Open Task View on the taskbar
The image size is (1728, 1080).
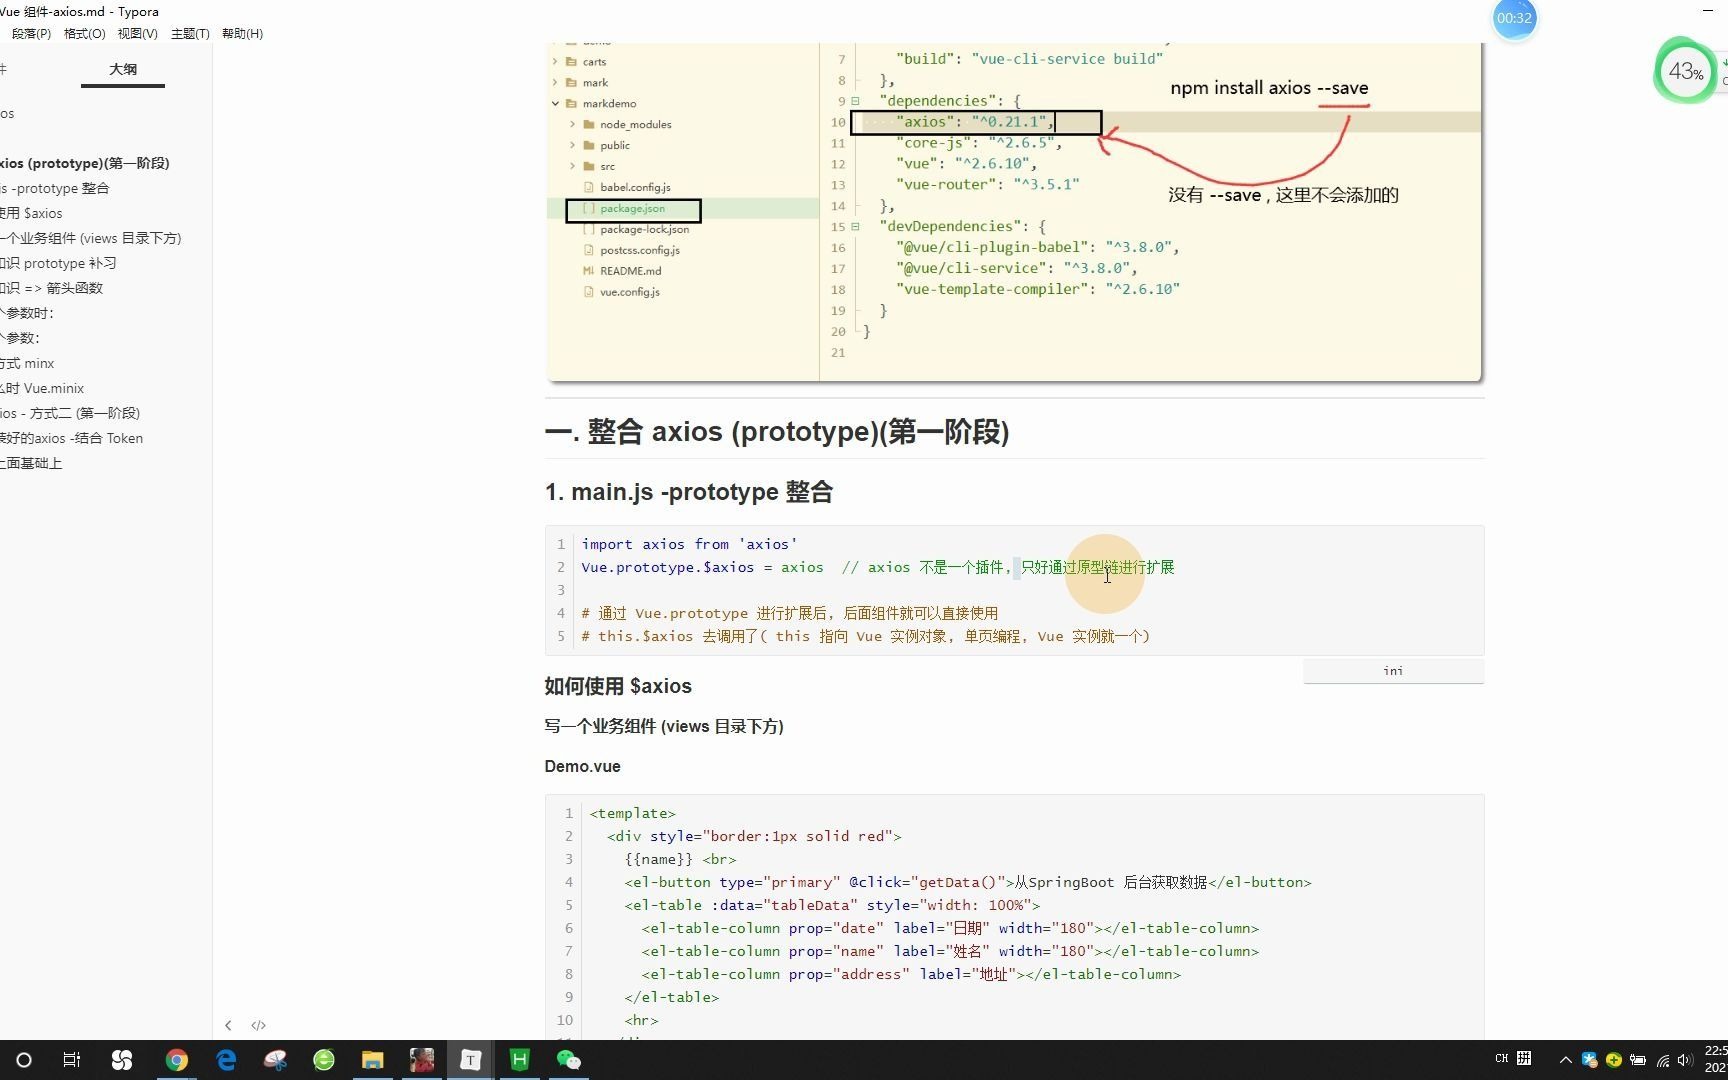pos(72,1060)
